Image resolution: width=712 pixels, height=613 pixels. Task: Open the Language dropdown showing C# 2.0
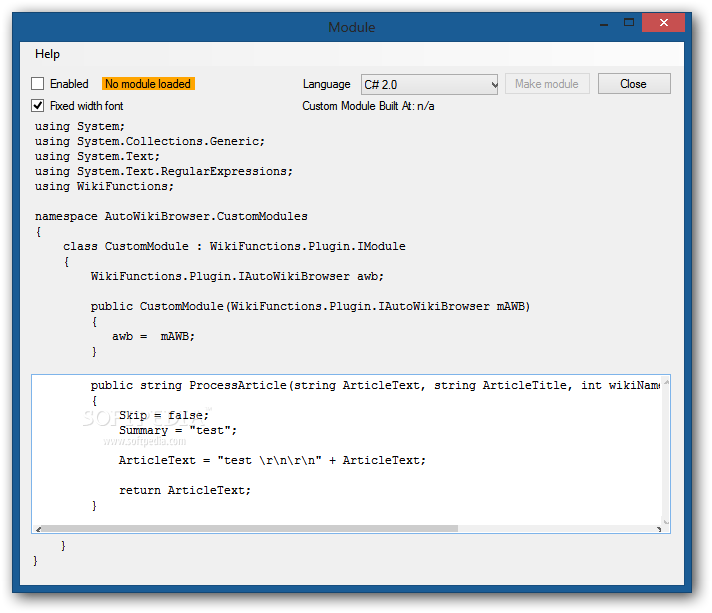click(x=430, y=84)
